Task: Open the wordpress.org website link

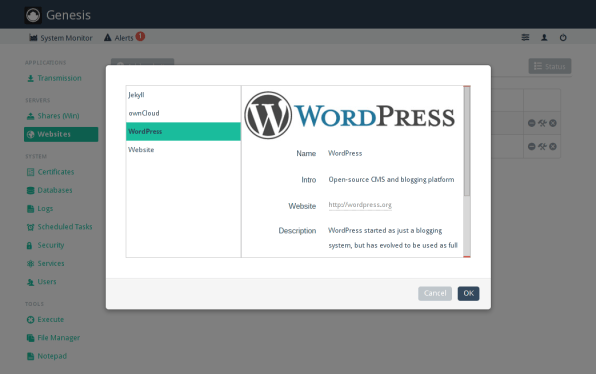Action: [x=360, y=205]
